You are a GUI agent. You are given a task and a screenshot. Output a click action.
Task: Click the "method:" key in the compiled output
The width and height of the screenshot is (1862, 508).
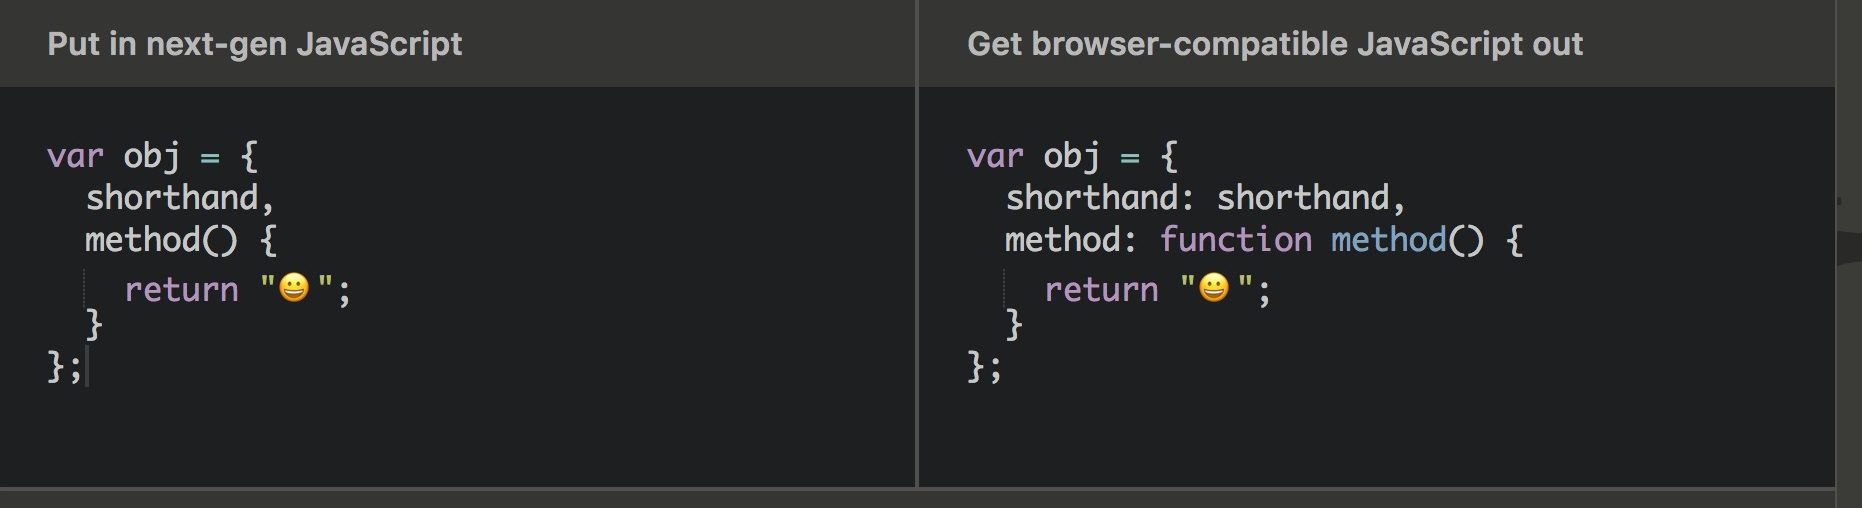tap(1070, 240)
